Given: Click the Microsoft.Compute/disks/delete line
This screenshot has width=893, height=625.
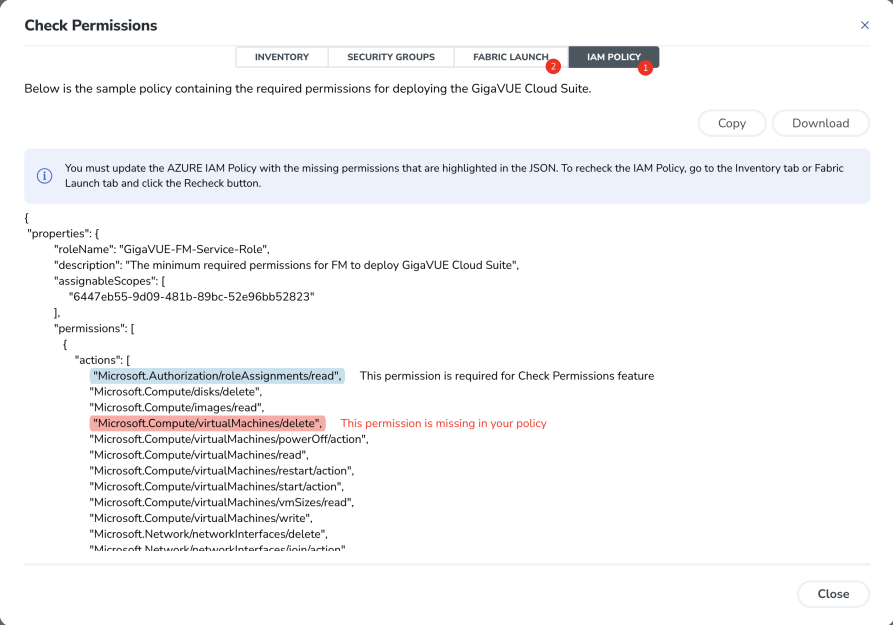Looking at the screenshot, I should click(x=176, y=392).
